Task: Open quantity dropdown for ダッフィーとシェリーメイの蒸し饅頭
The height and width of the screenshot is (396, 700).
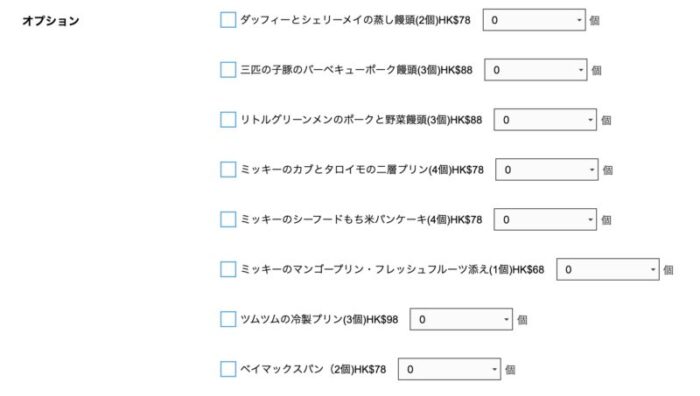Action: pos(534,20)
